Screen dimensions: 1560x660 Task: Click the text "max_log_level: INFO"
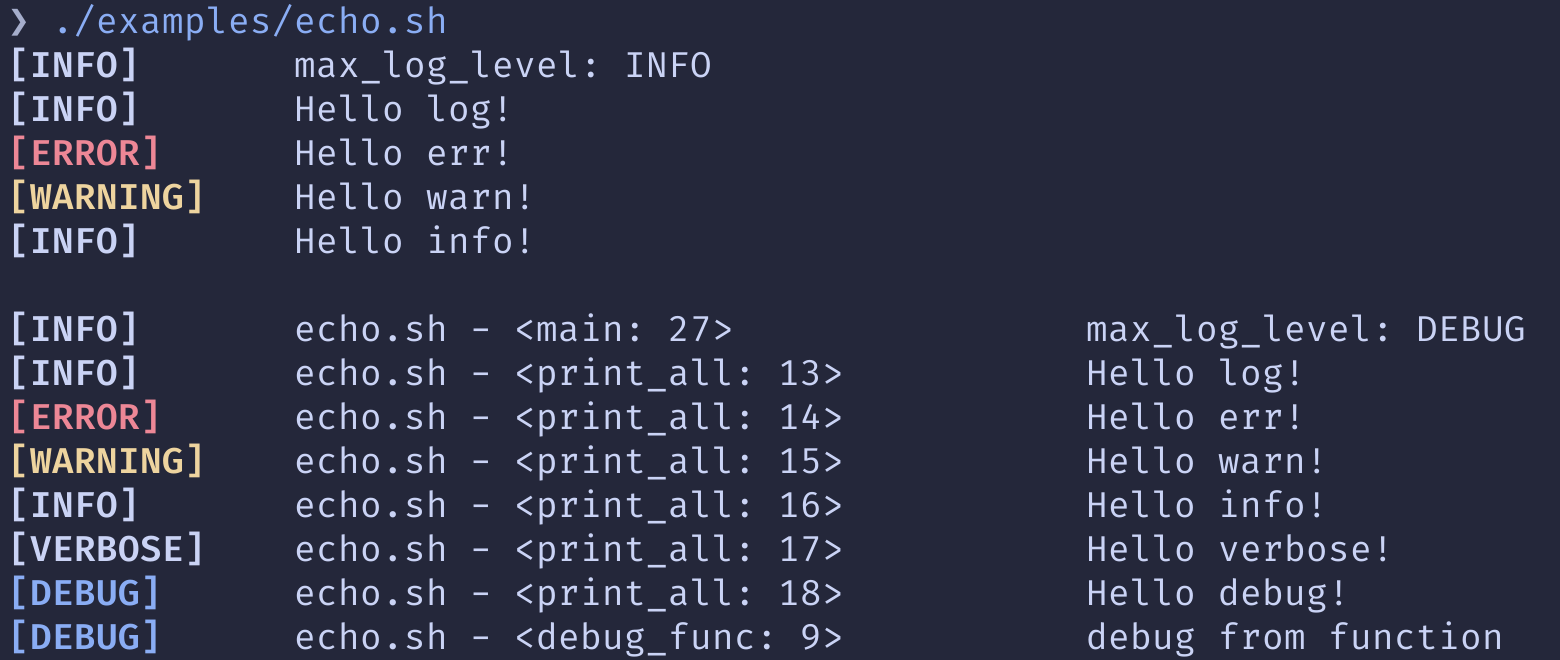(503, 66)
